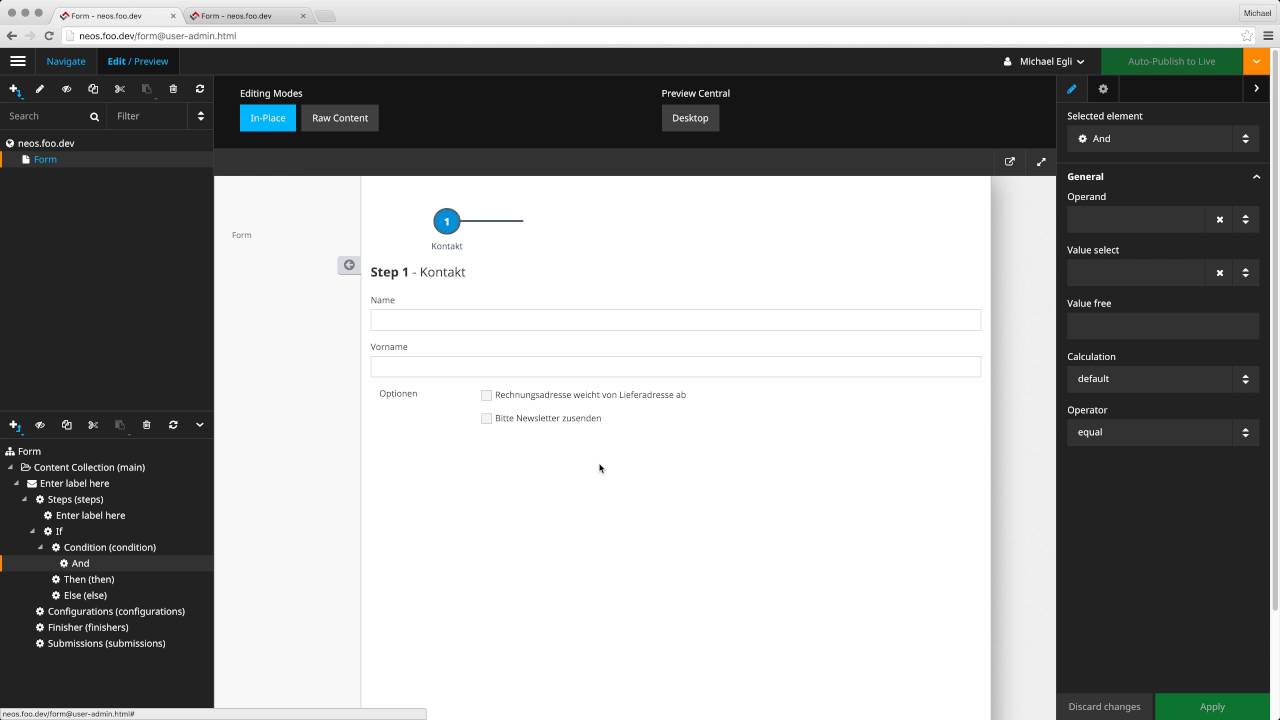Collapse the Content Collection (main) node
This screenshot has height=720, width=1280.
tap(11, 467)
